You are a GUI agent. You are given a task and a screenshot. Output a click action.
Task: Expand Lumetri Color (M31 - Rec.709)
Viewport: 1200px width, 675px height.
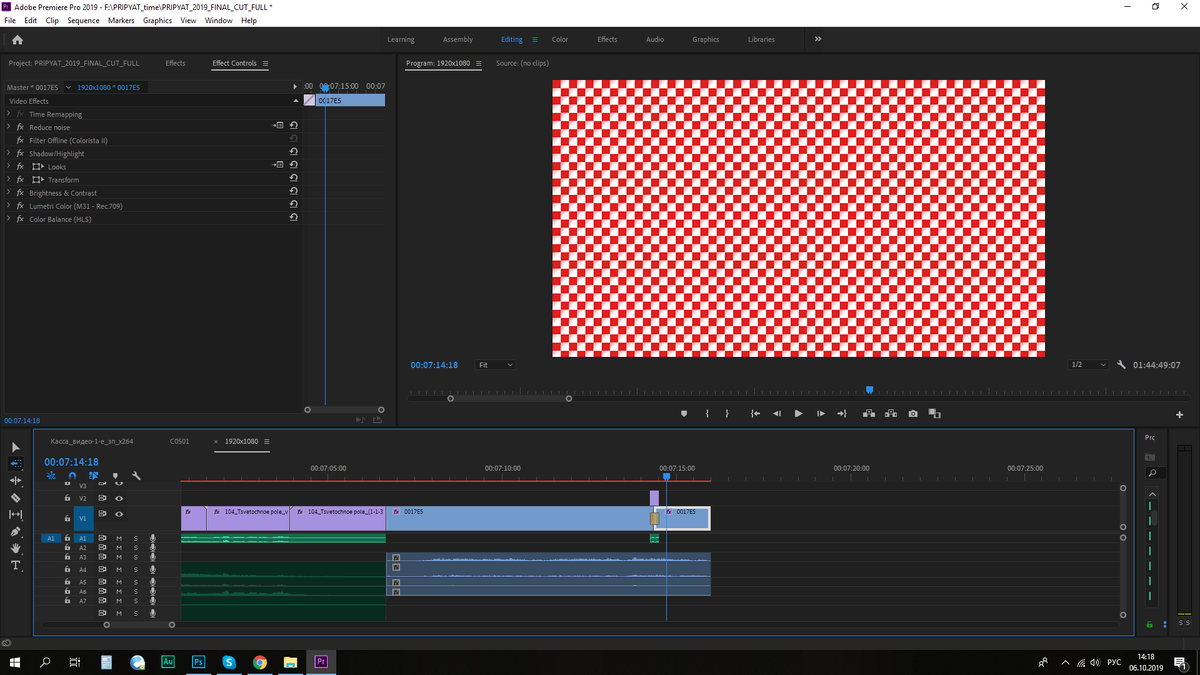coord(8,205)
